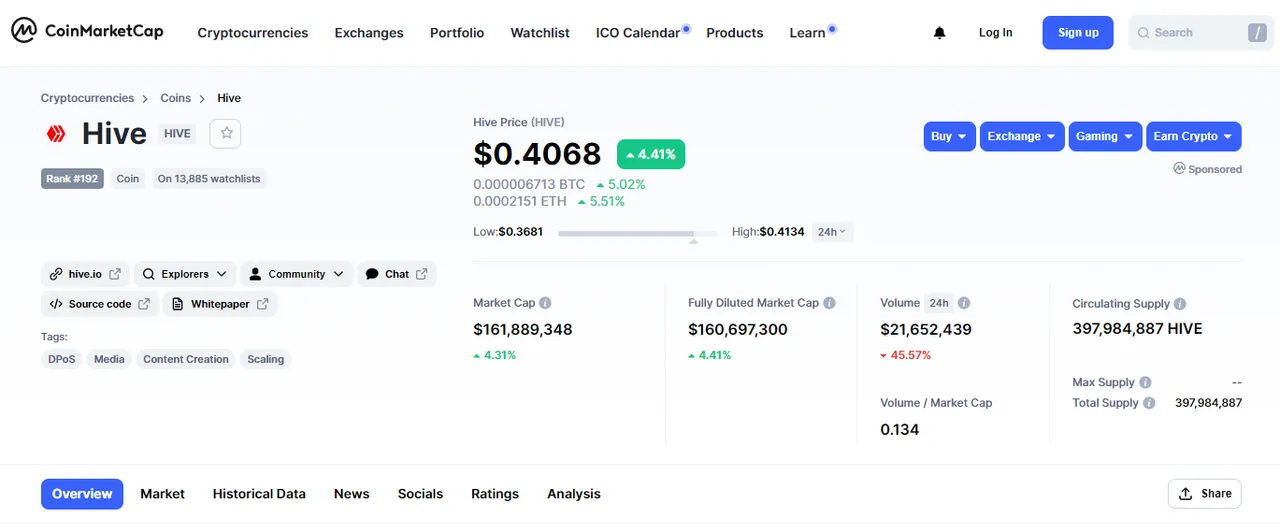The width and height of the screenshot is (1280, 532).
Task: Click the Share button
Action: click(x=1205, y=494)
